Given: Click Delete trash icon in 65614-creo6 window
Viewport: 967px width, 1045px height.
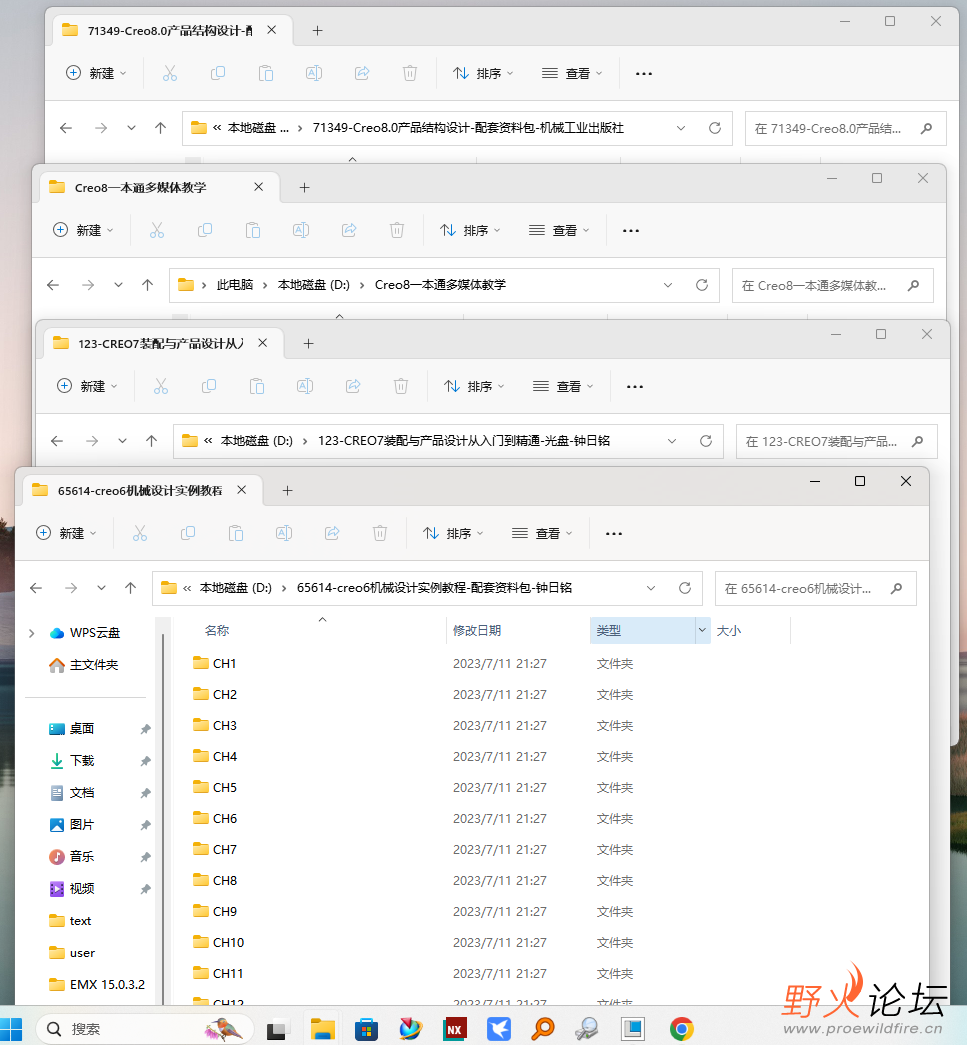Looking at the screenshot, I should (x=380, y=533).
